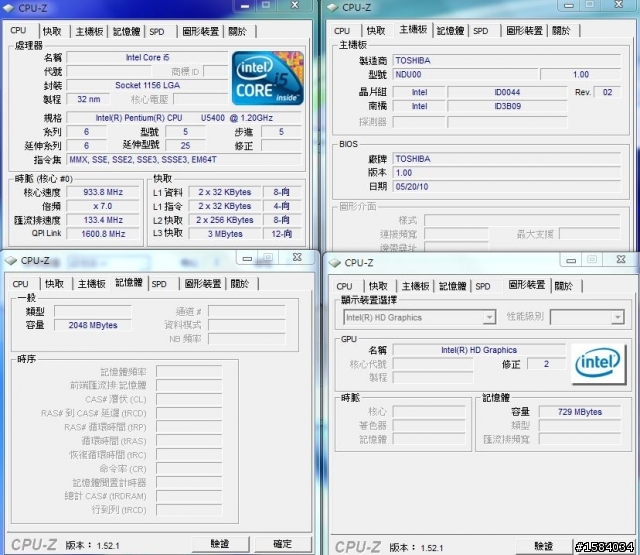Open 主機板 tab in the graphics window
The width and height of the screenshot is (640, 555).
click(x=416, y=286)
